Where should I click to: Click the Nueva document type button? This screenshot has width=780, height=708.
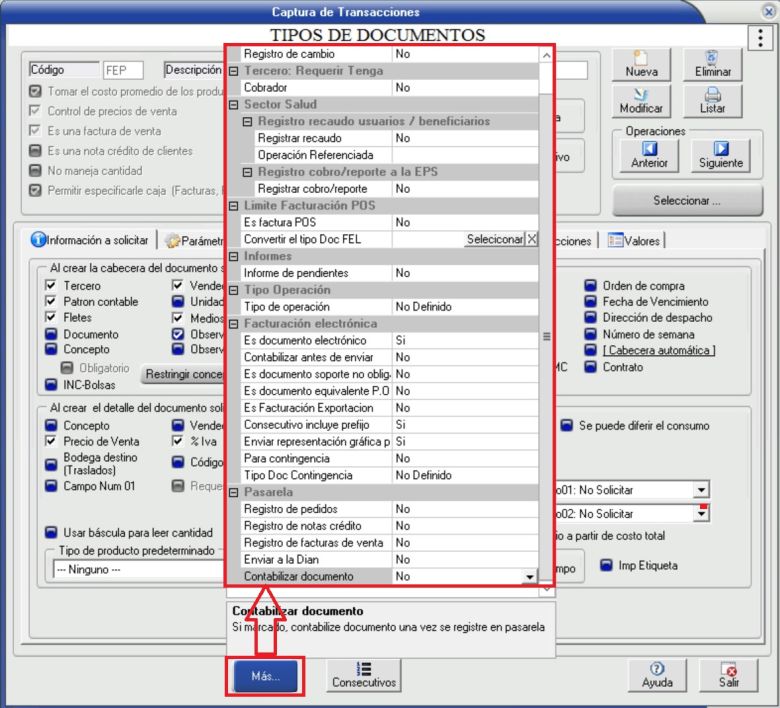pos(641,65)
